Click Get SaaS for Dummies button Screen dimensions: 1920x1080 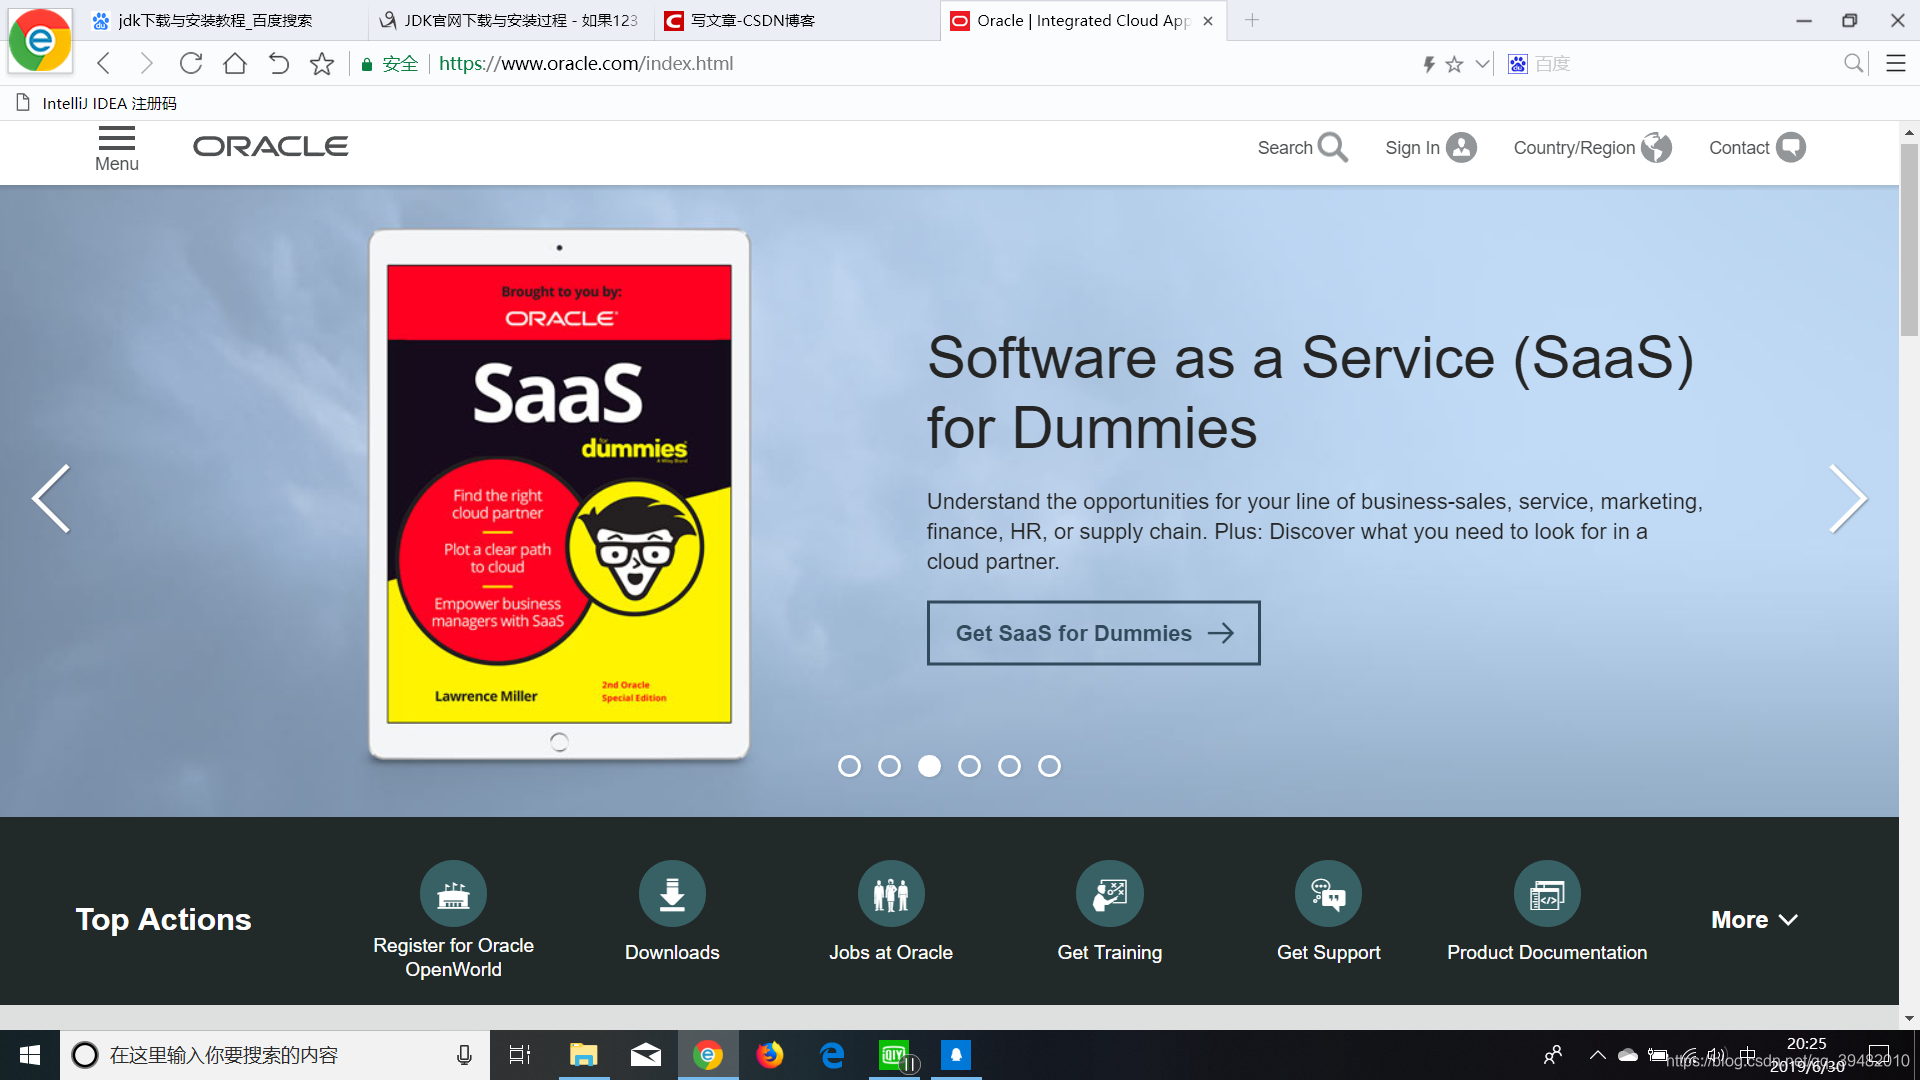tap(1093, 633)
